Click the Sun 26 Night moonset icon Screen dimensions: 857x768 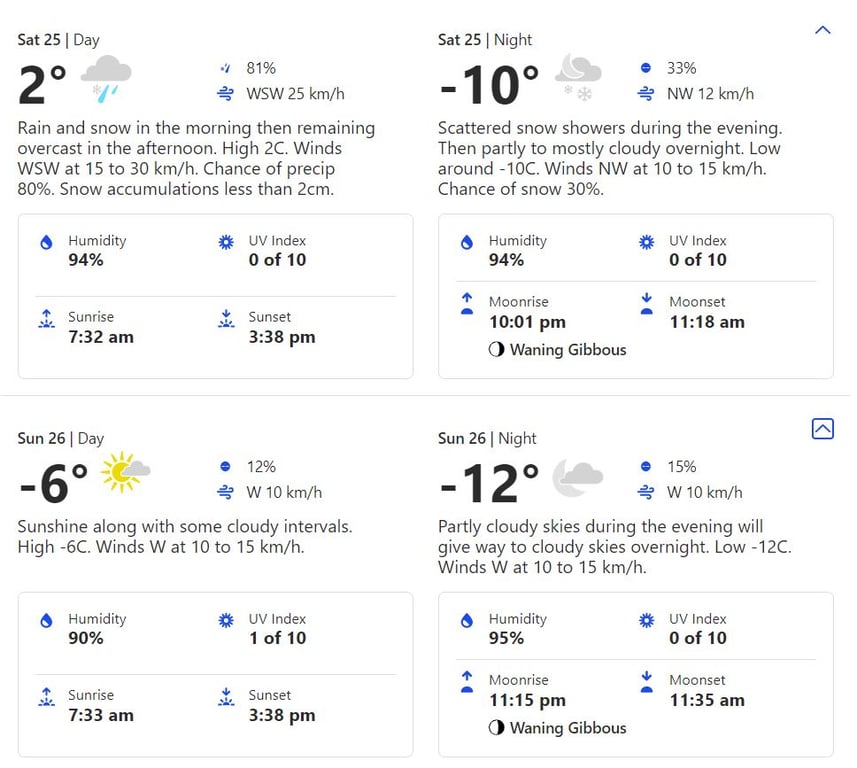coord(647,682)
